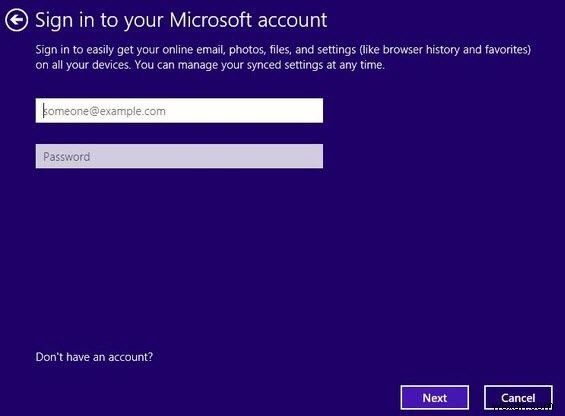Go back using the circled arrow icon
This screenshot has width=565, height=416.
17,20
